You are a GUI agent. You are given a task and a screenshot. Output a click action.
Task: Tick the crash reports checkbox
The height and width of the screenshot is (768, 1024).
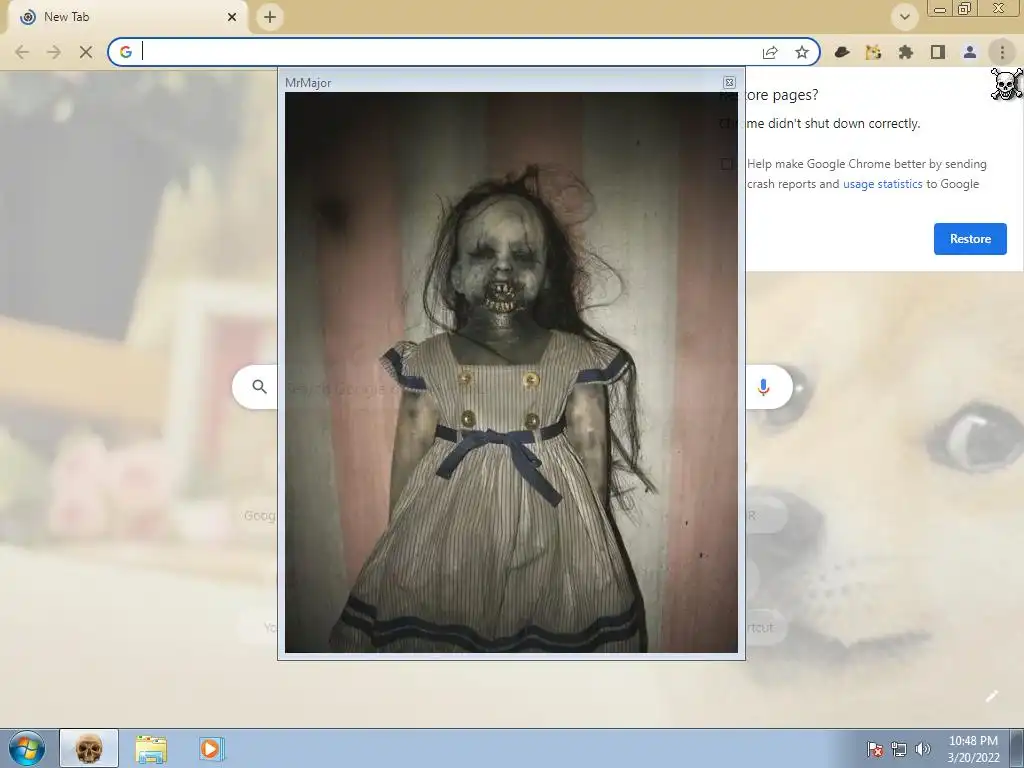(x=727, y=164)
